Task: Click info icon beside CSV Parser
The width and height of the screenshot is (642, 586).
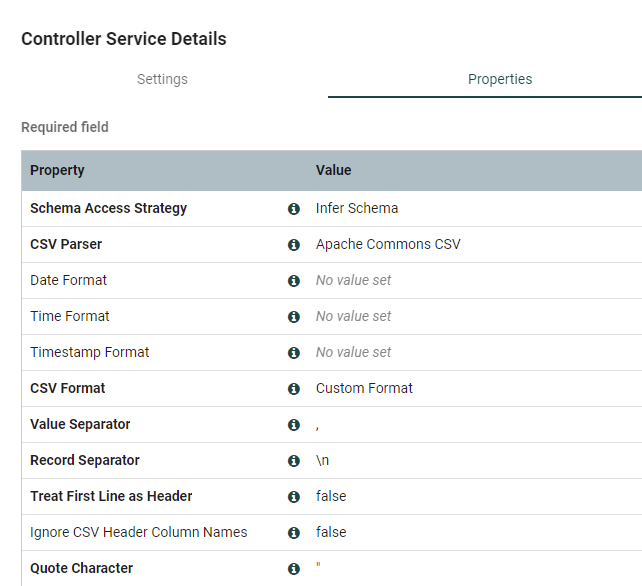Action: tap(294, 245)
